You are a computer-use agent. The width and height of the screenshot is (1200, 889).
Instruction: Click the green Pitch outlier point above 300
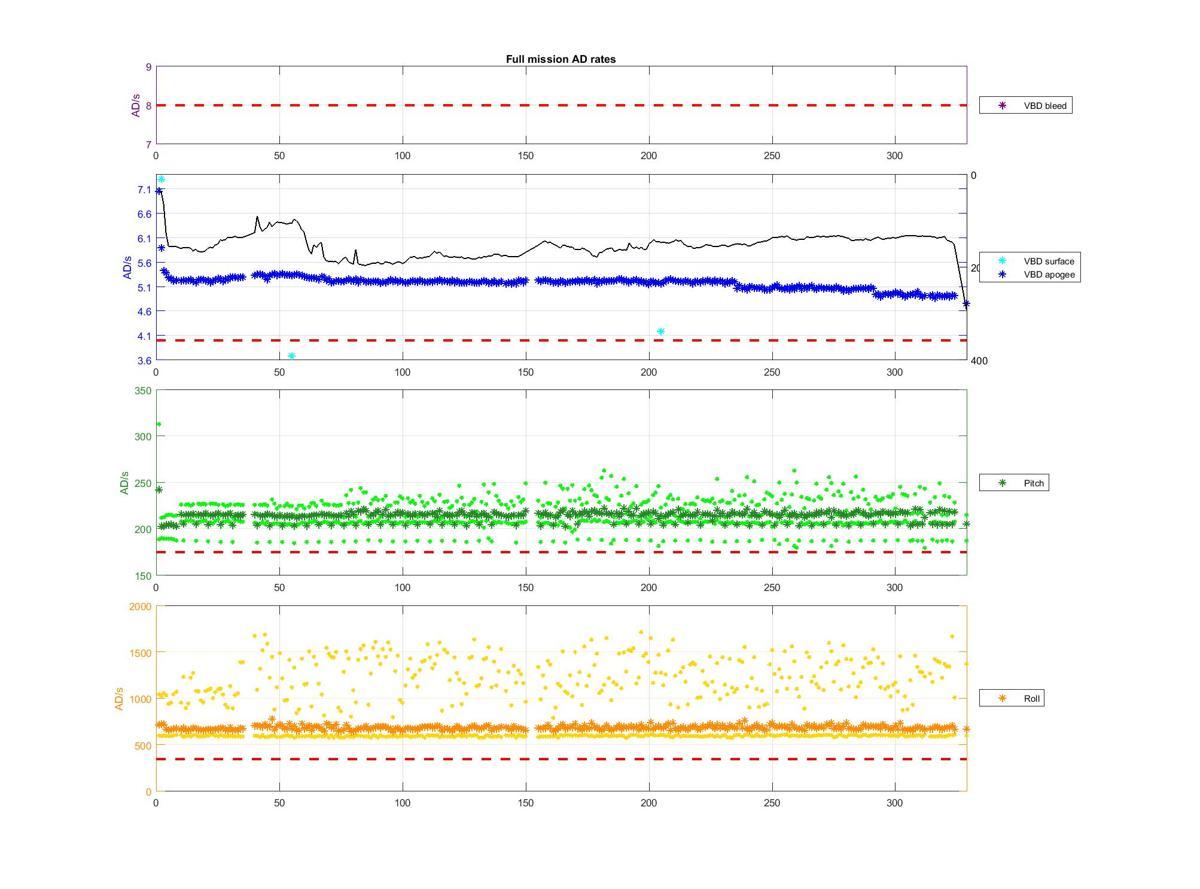tap(158, 424)
